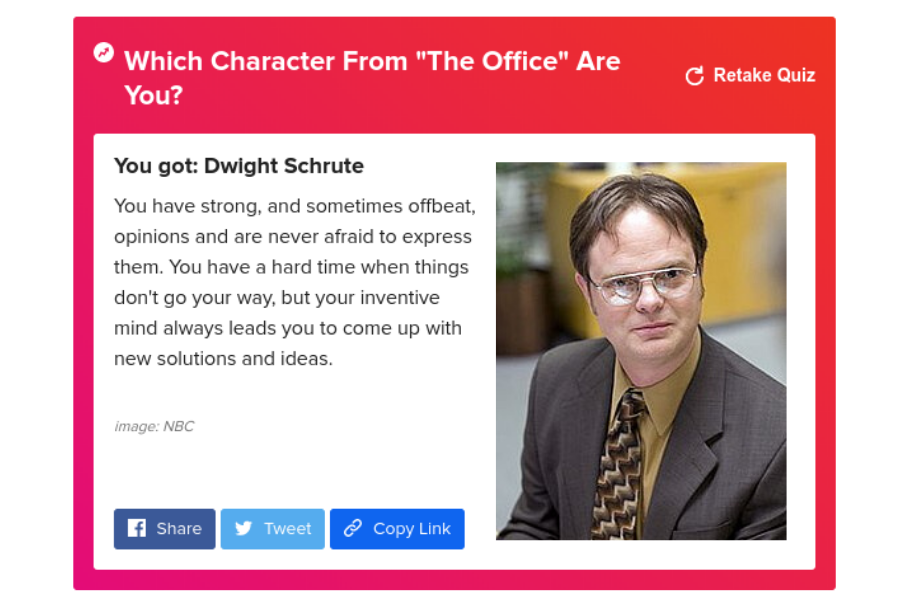Share the result via the Share label

[179, 528]
